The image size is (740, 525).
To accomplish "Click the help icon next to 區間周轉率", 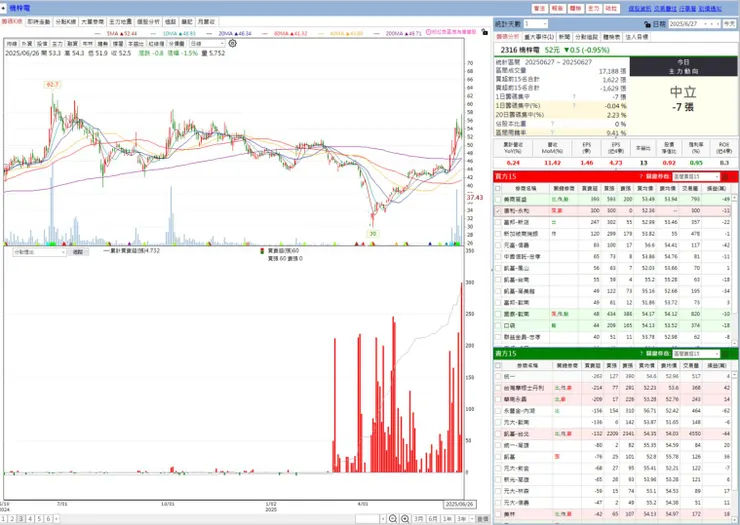I will (x=552, y=133).
